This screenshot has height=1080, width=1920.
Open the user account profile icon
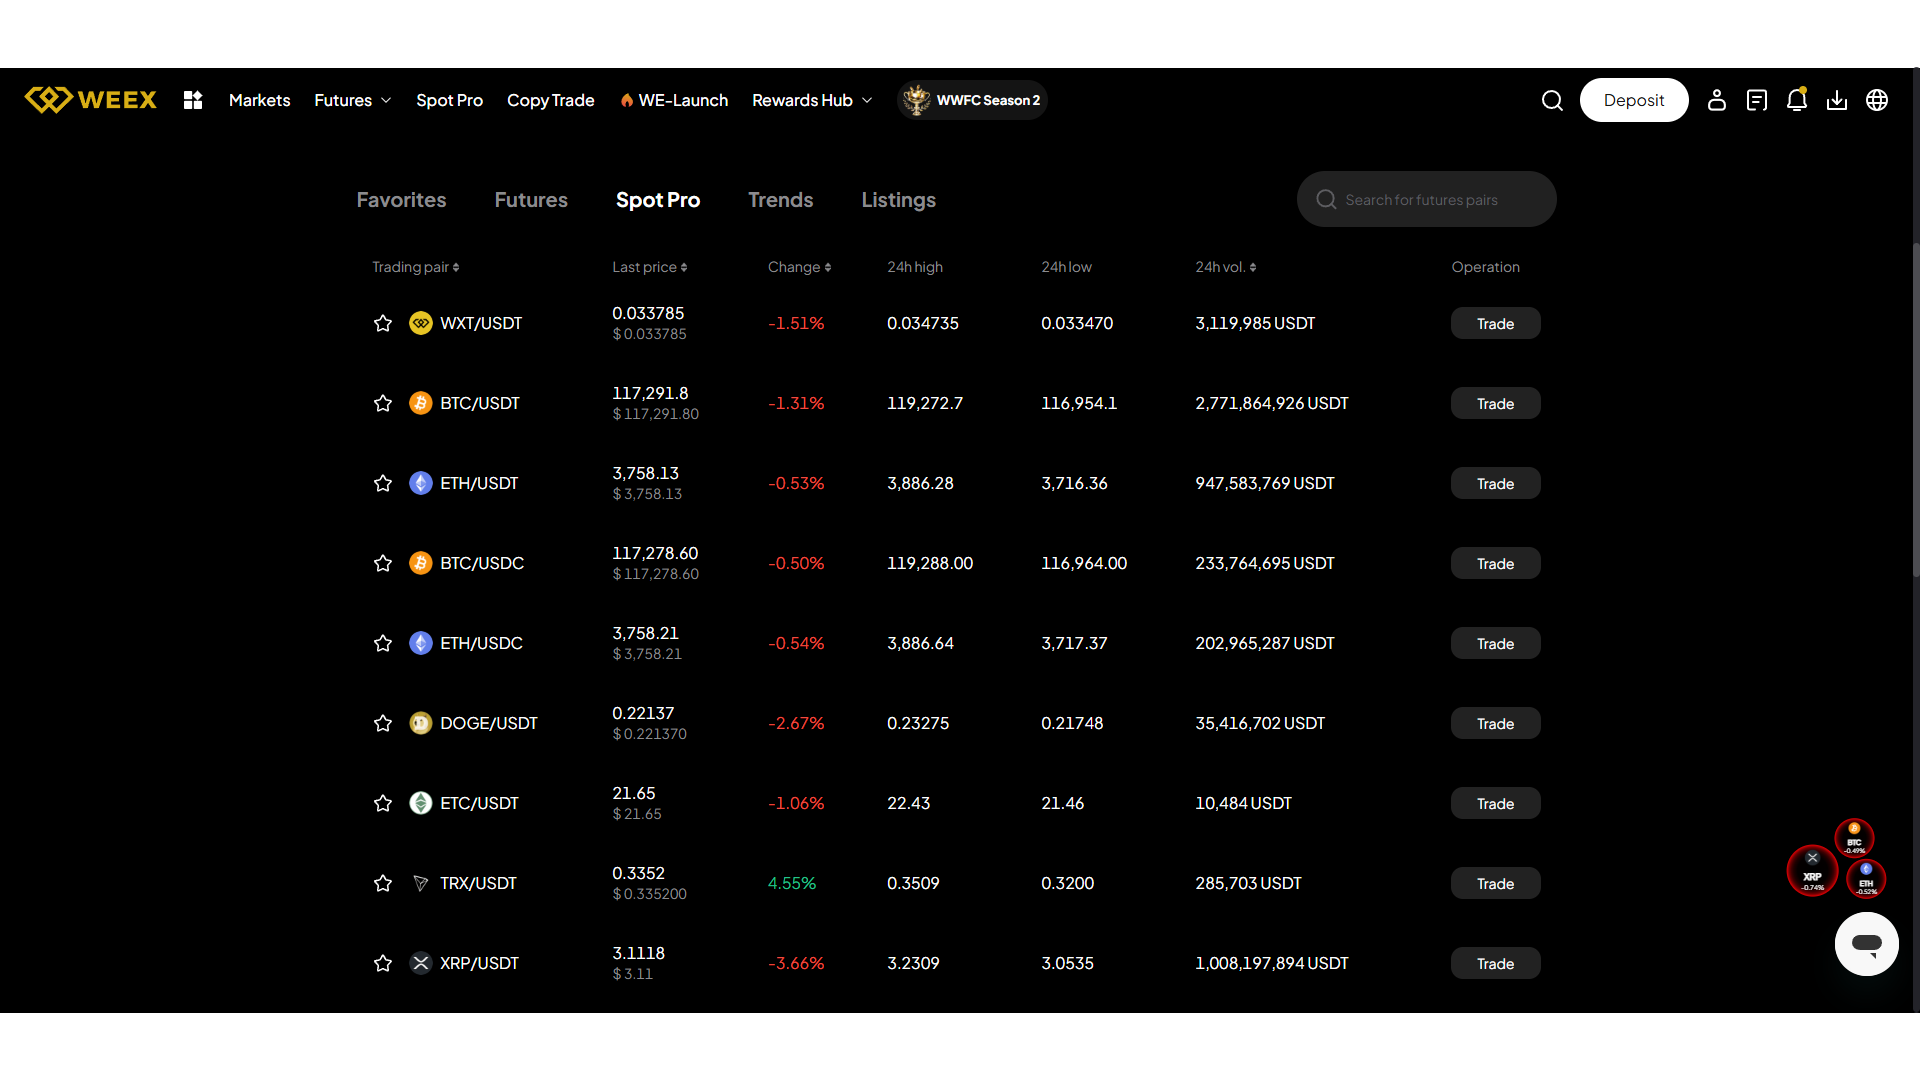point(1717,100)
